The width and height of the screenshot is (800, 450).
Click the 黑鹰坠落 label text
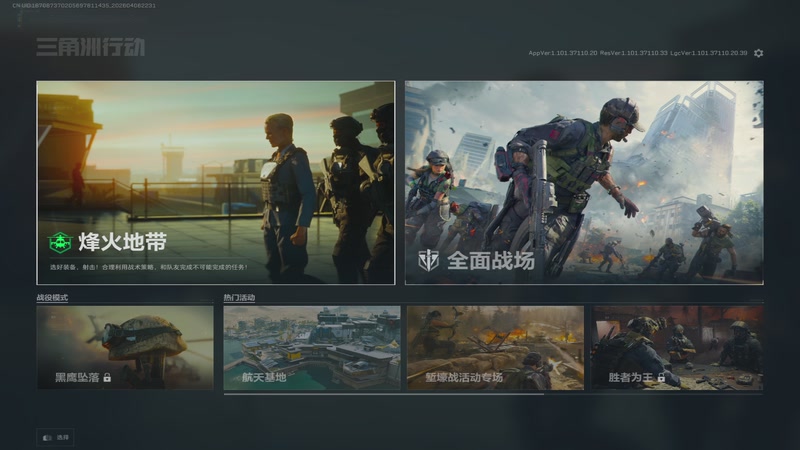(x=77, y=378)
